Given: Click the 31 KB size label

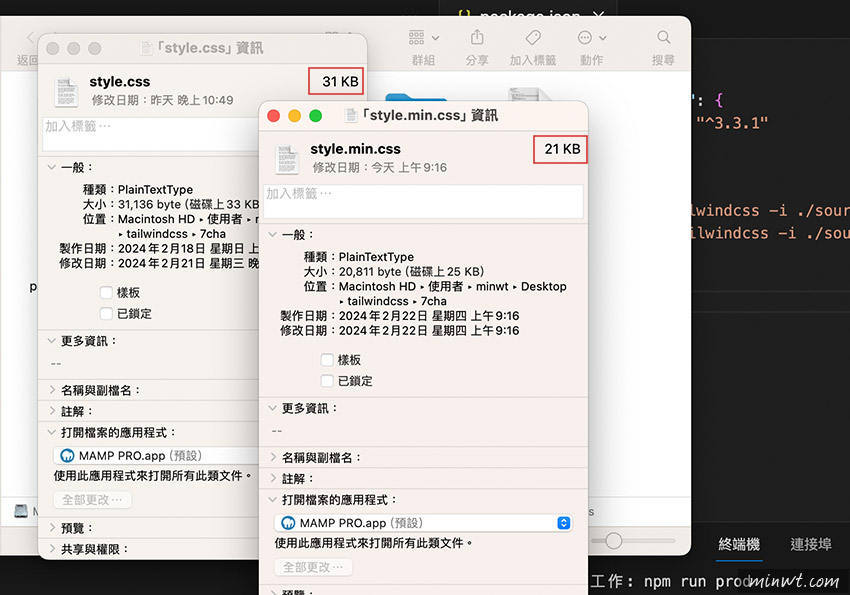Looking at the screenshot, I should (x=340, y=82).
